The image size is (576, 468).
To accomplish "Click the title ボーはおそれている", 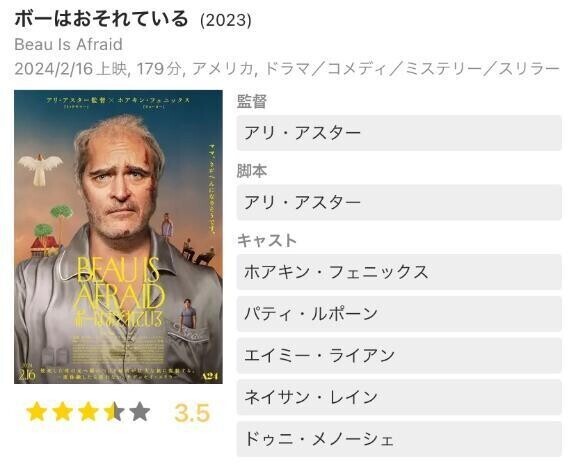I will click(x=101, y=18).
